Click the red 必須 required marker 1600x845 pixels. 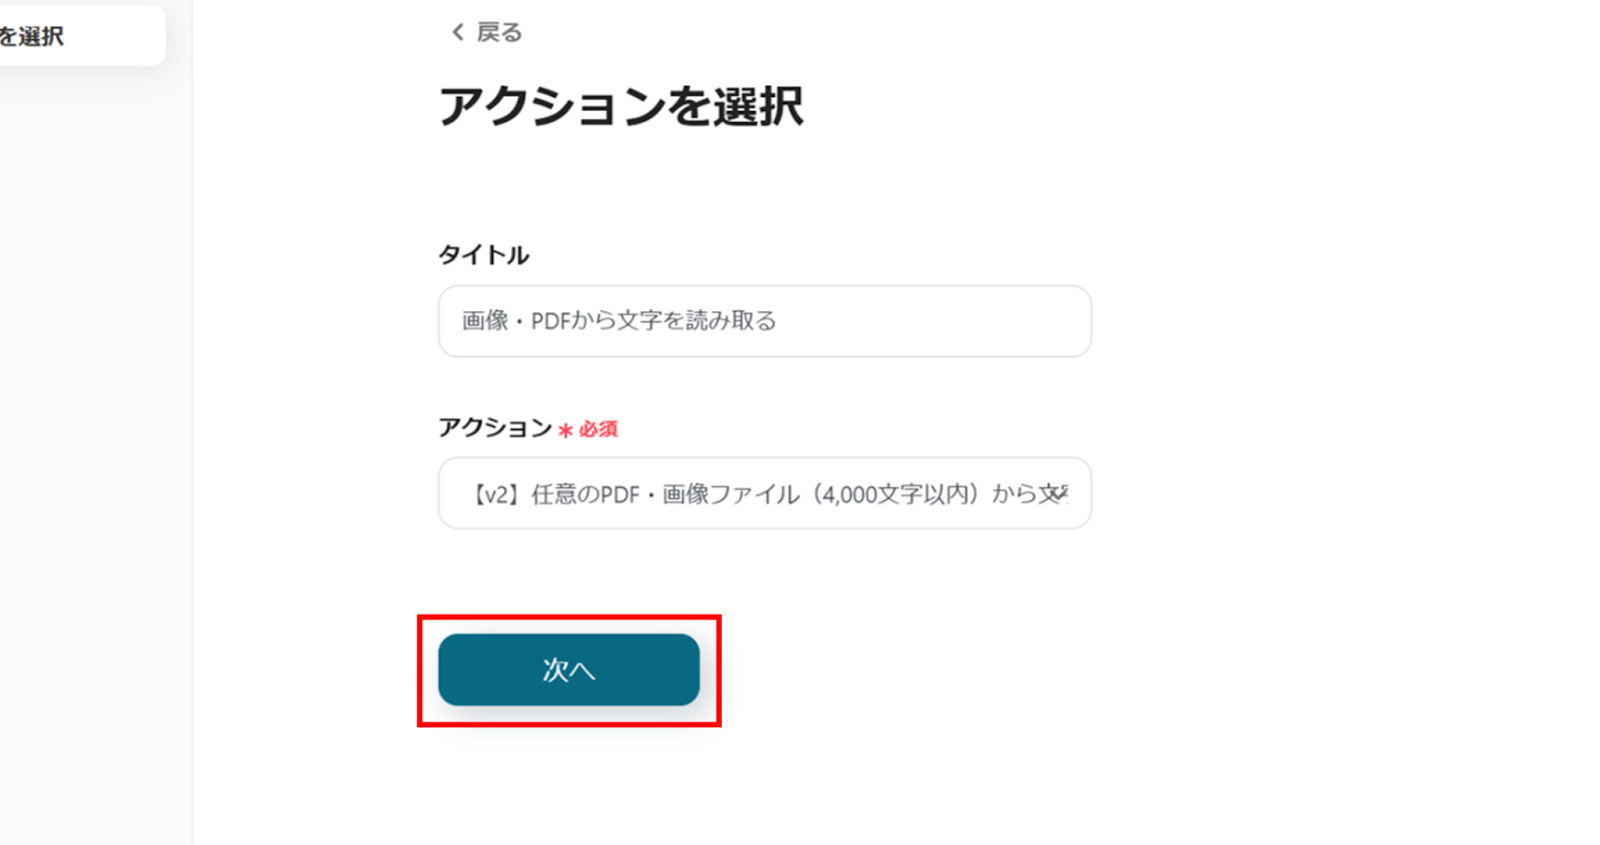point(598,429)
